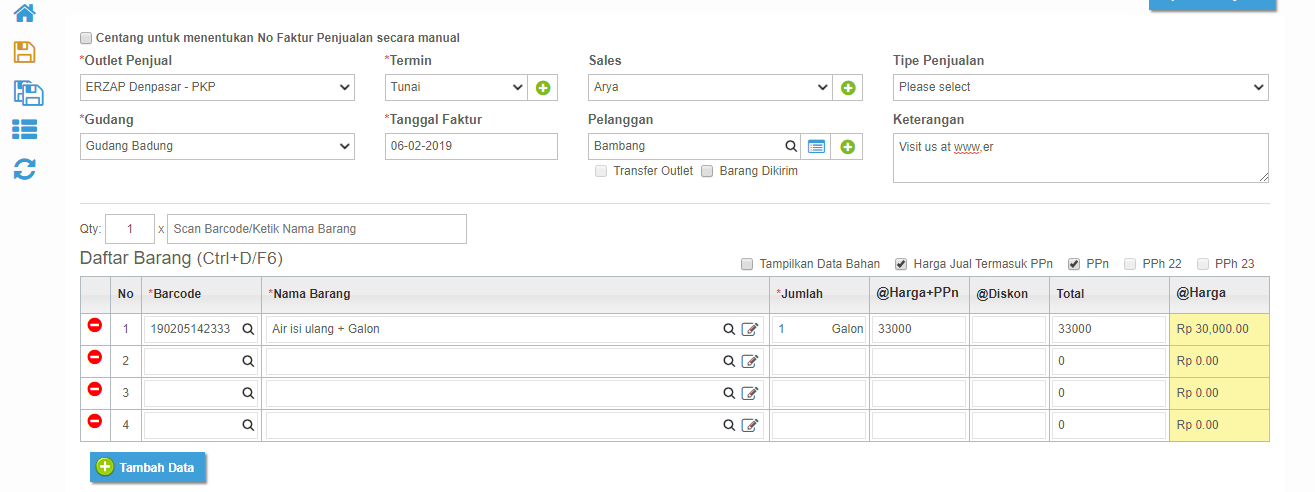Click Tambah Data button
Image resolution: width=1315 pixels, height=492 pixels.
[x=148, y=467]
